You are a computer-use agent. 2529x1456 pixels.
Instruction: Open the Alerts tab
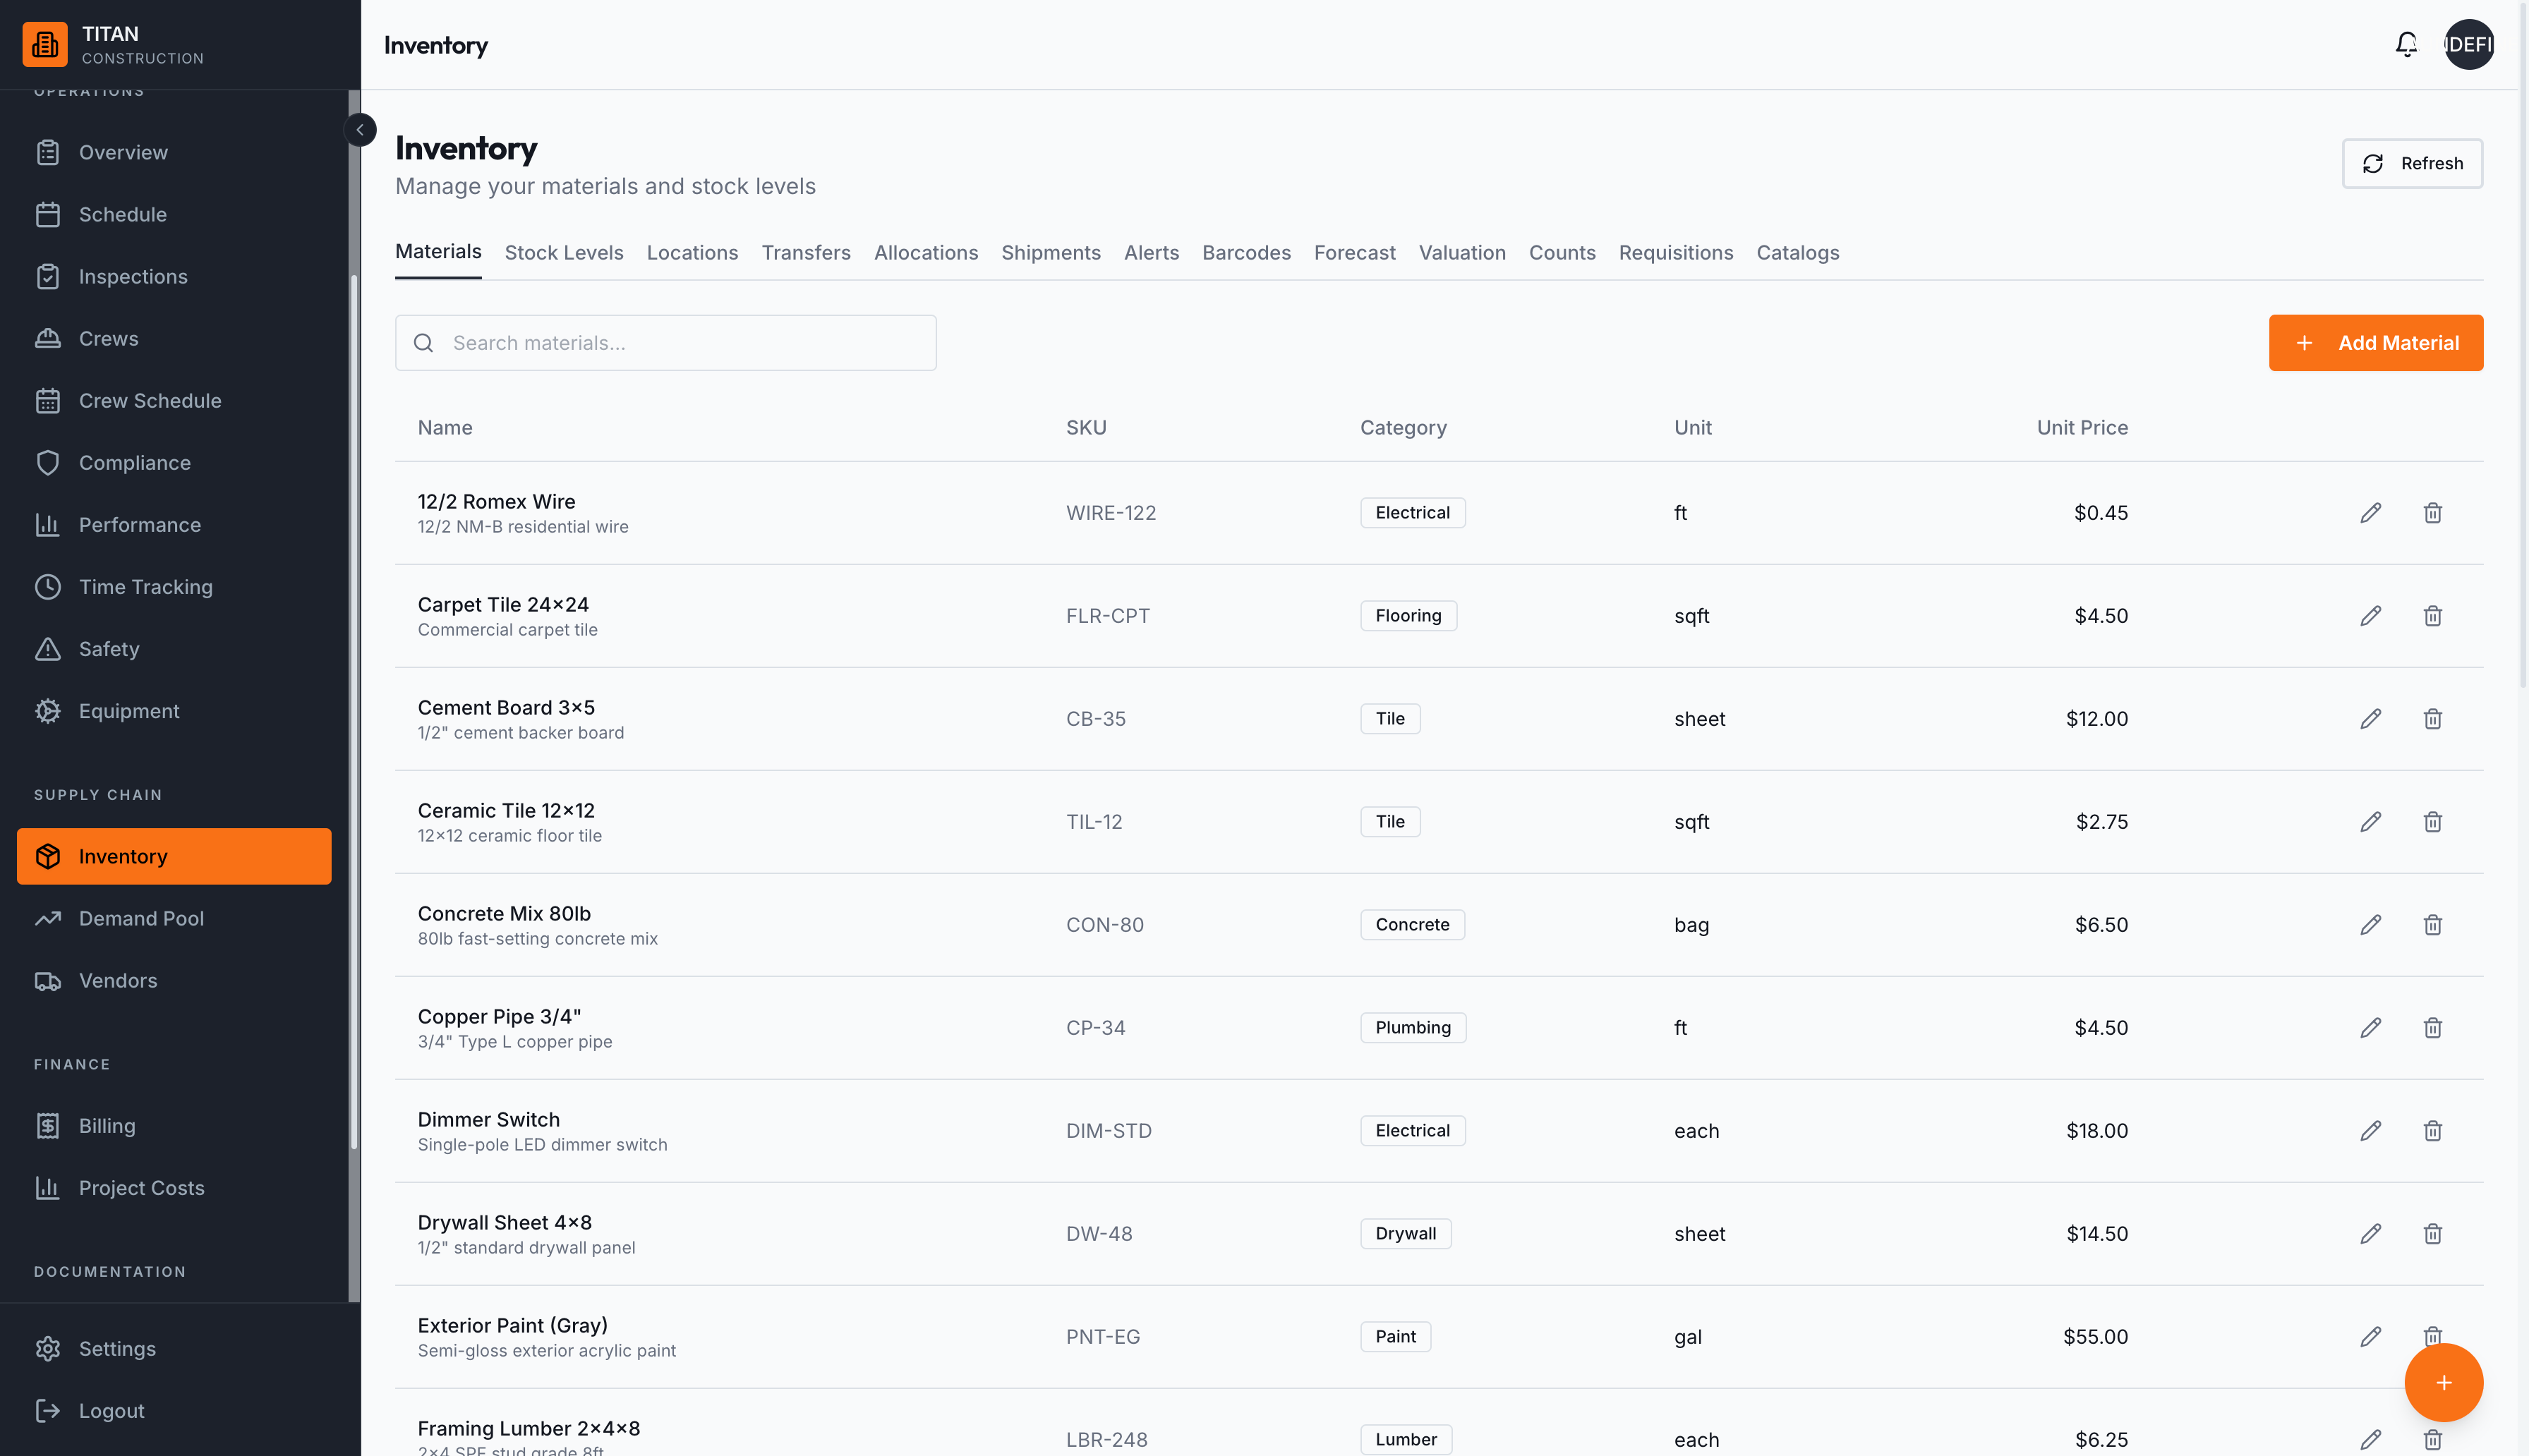1151,252
